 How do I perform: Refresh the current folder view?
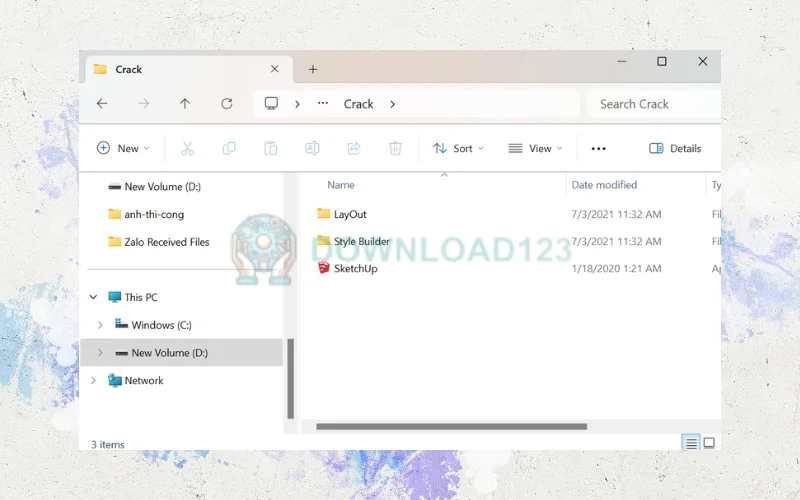[x=227, y=104]
